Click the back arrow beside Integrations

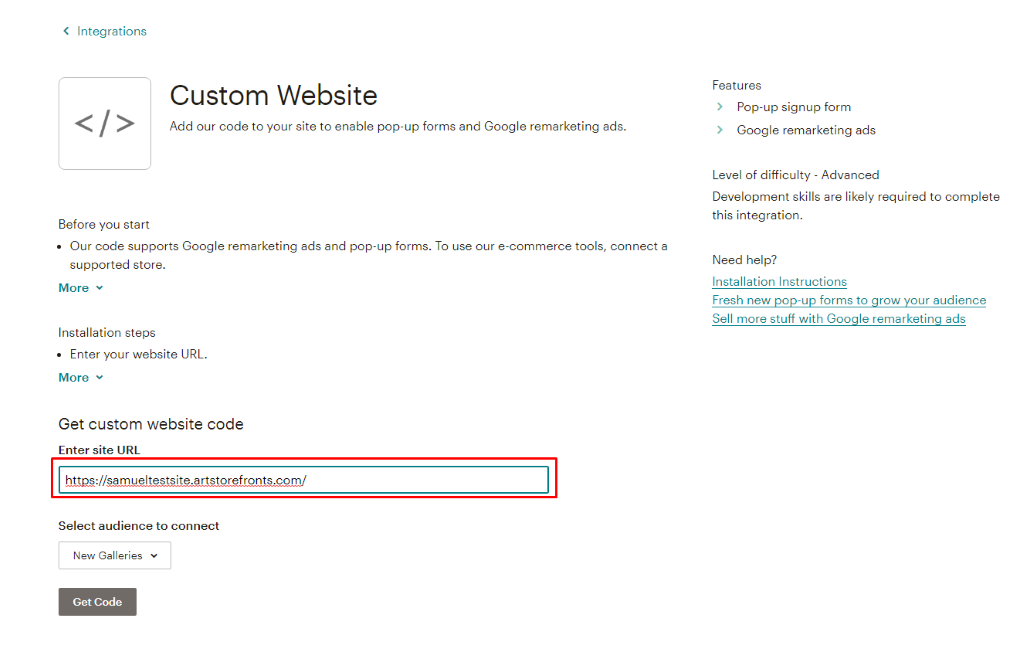[x=66, y=31]
